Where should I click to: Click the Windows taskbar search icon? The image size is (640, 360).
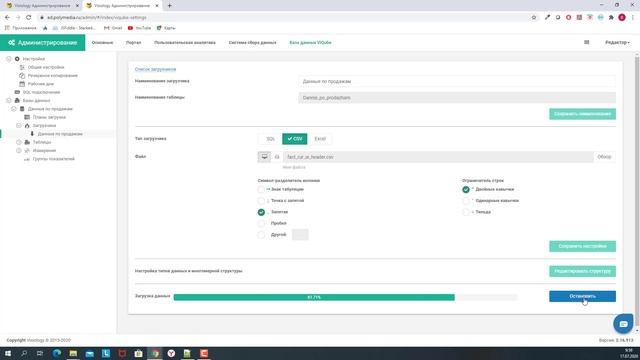24,353
